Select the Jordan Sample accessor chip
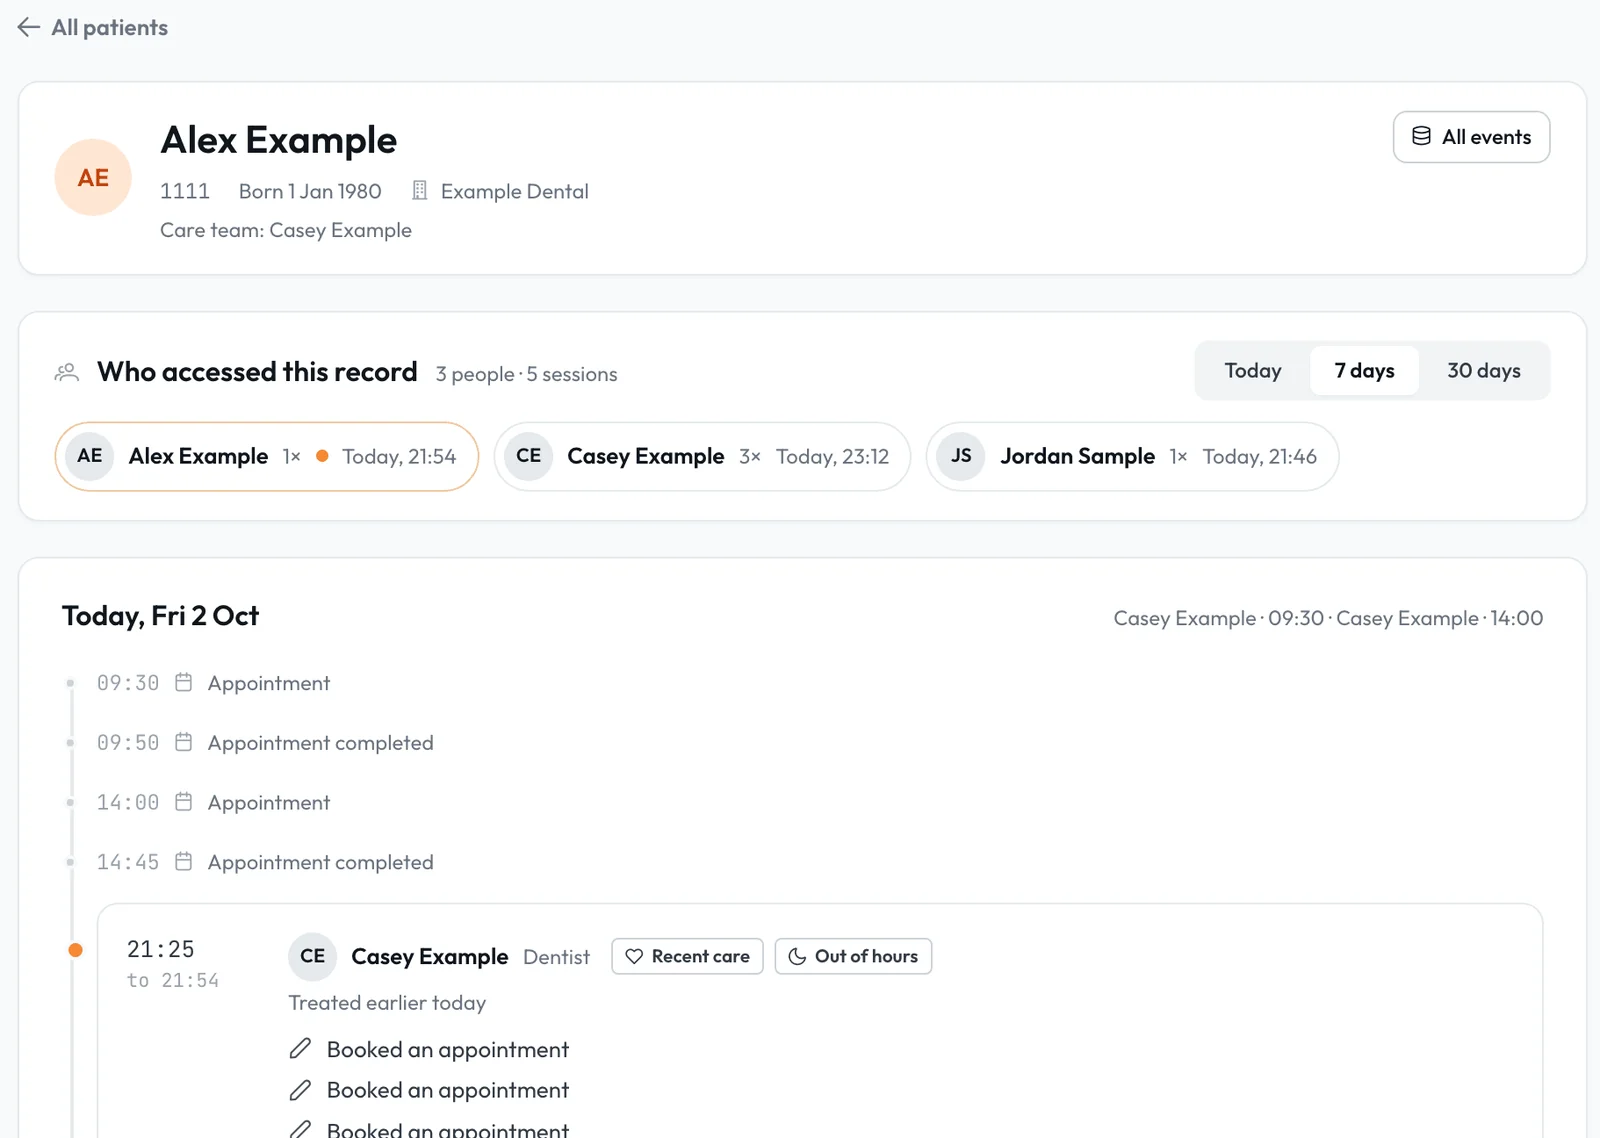 click(1132, 456)
